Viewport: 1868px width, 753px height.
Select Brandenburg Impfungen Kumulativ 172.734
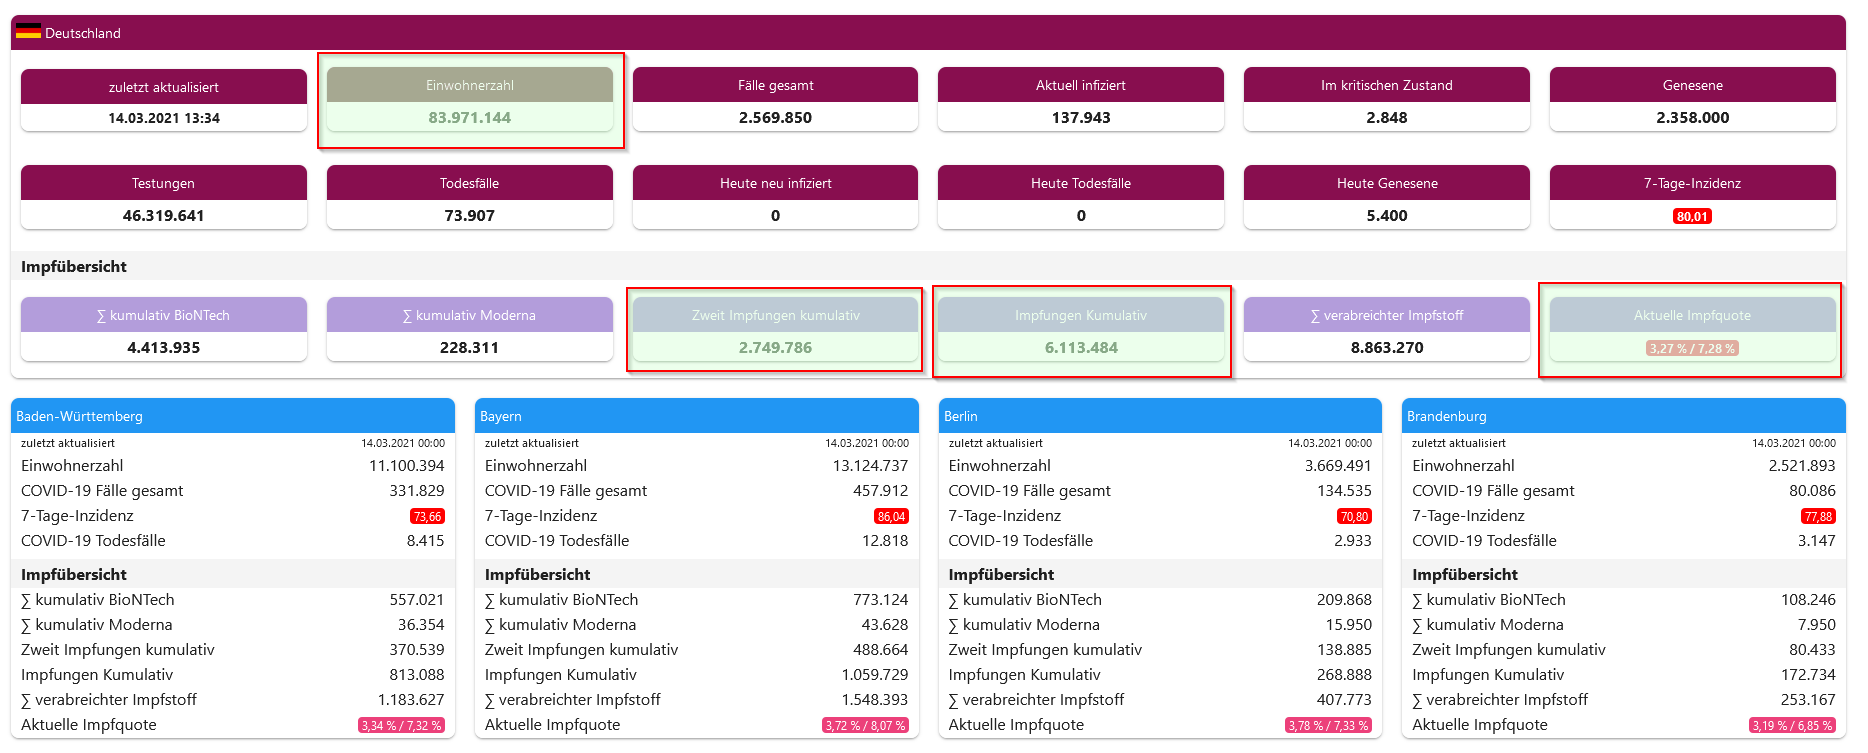1808,675
